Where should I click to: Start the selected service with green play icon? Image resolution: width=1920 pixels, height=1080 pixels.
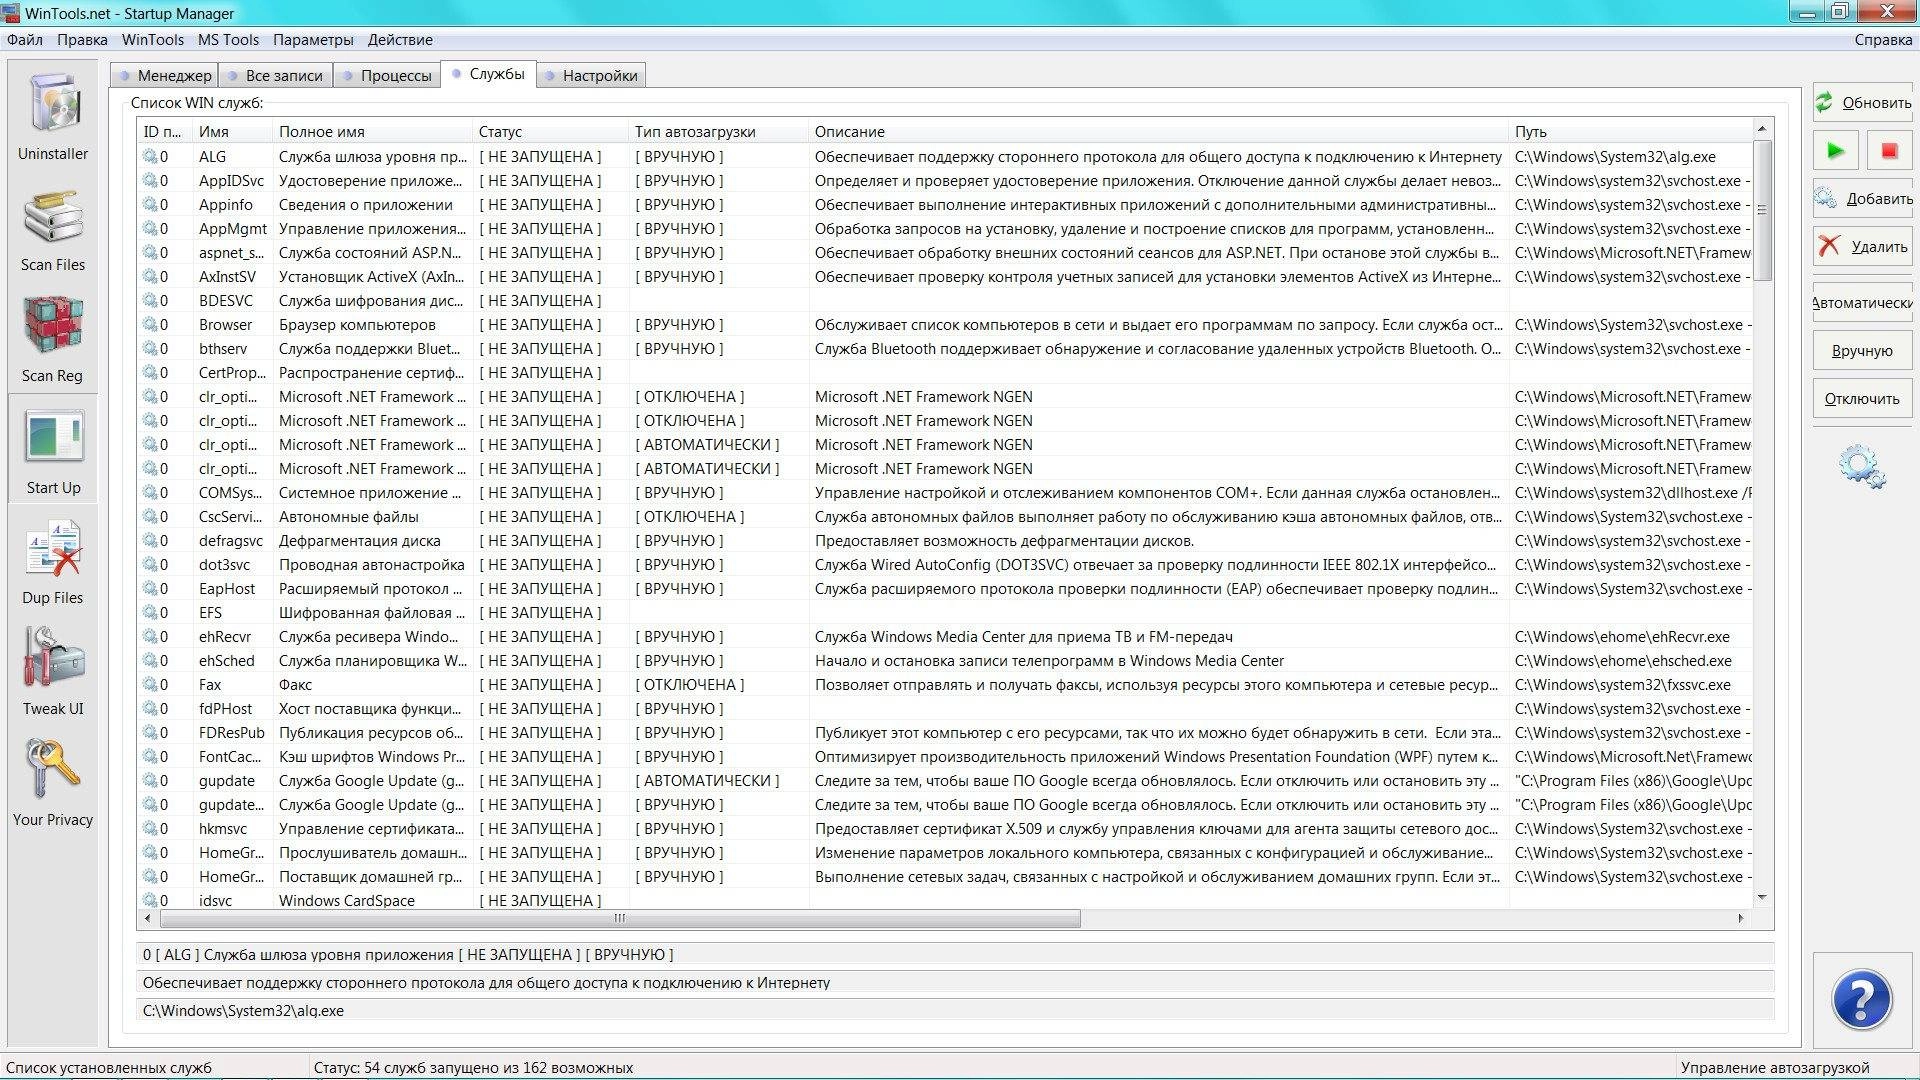(x=1835, y=151)
